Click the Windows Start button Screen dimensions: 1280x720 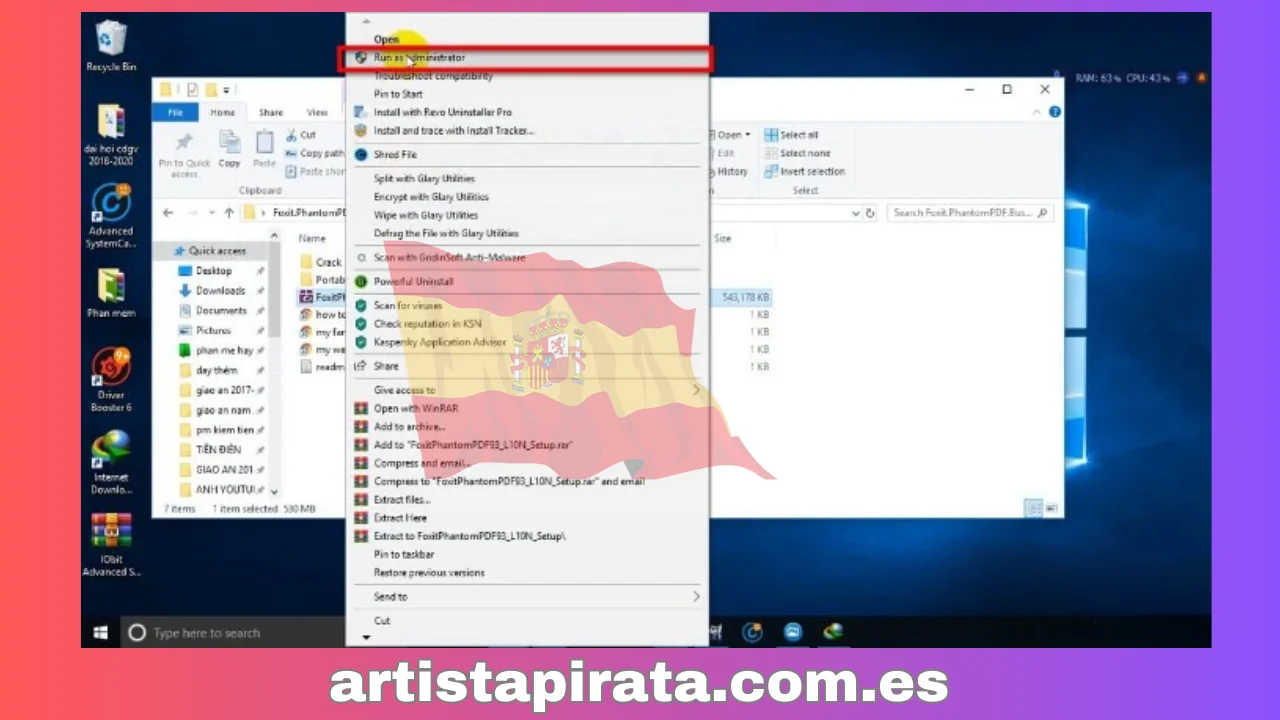(x=100, y=633)
